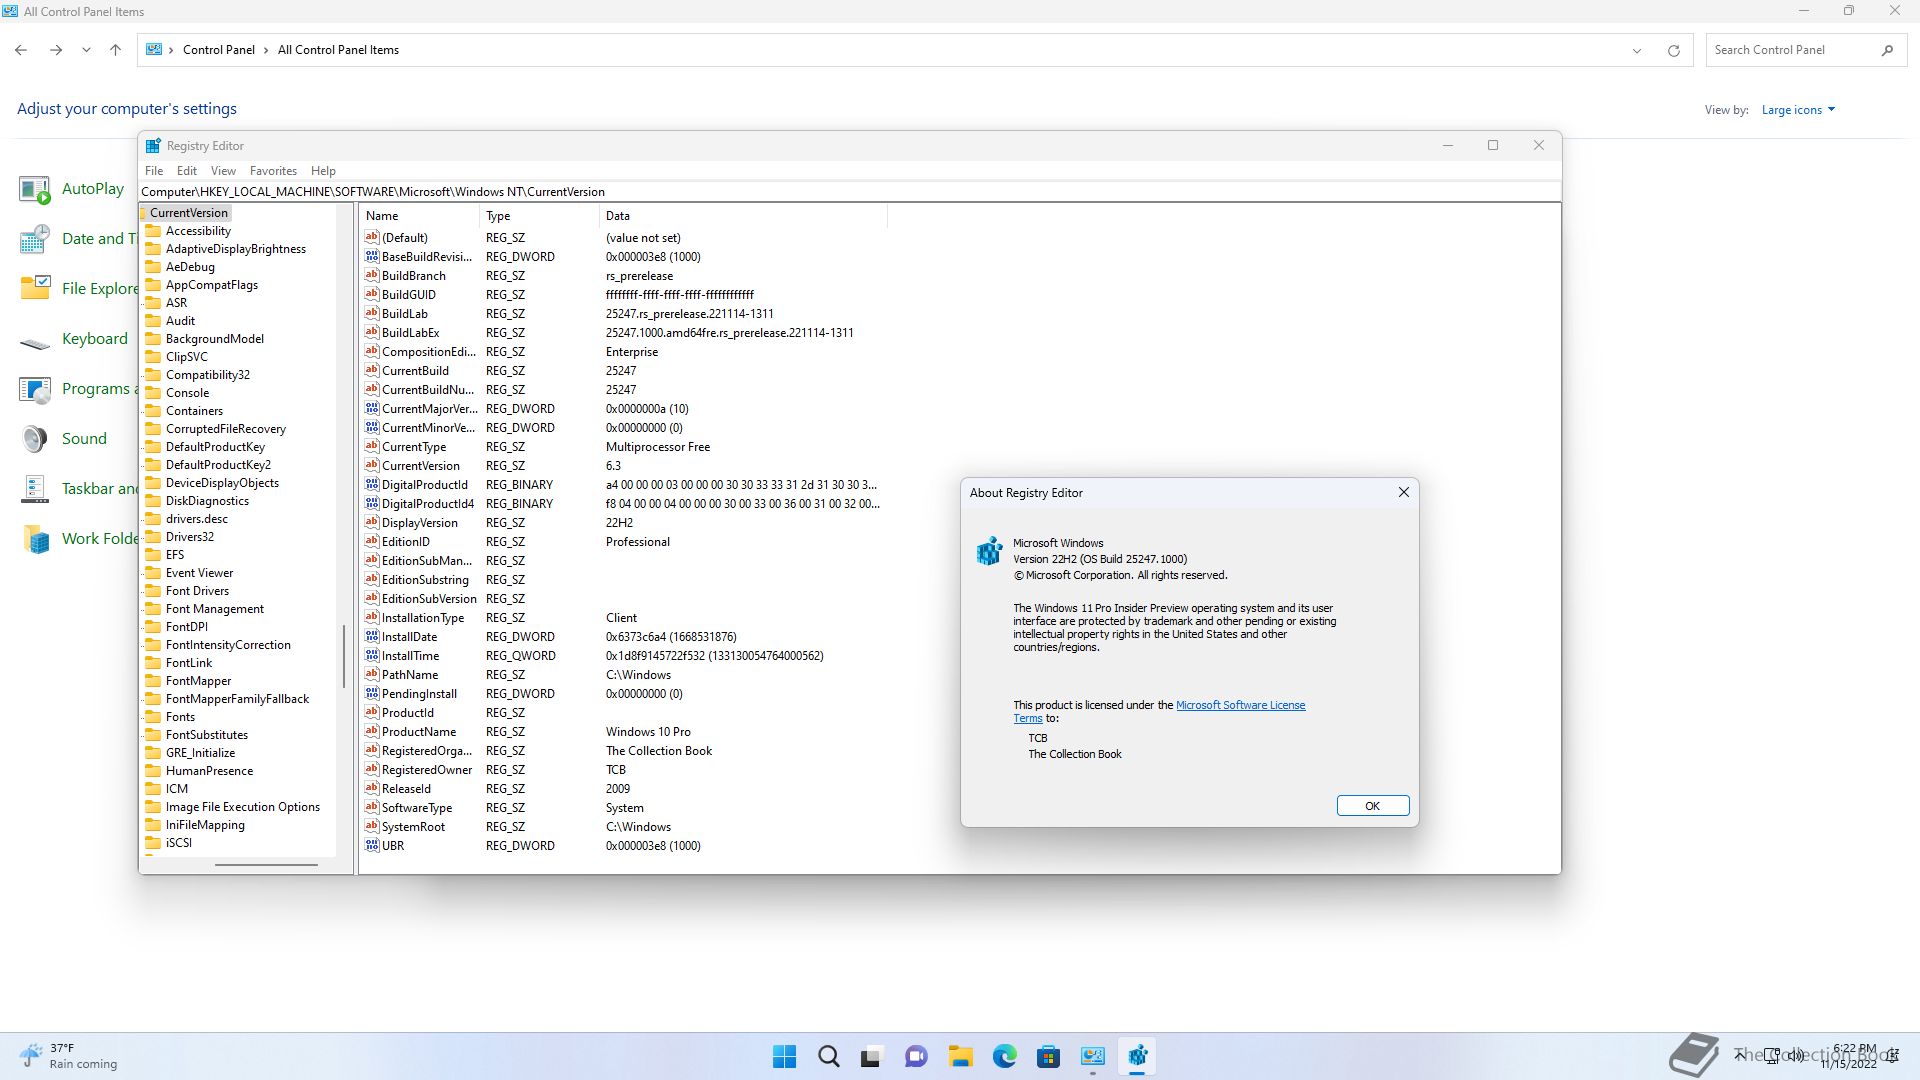Image resolution: width=1920 pixels, height=1080 pixels.
Task: Click the Registry Editor title bar icon
Action: click(x=153, y=146)
